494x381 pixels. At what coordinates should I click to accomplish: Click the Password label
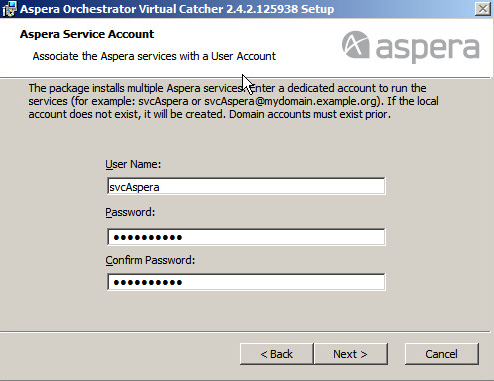click(x=130, y=212)
